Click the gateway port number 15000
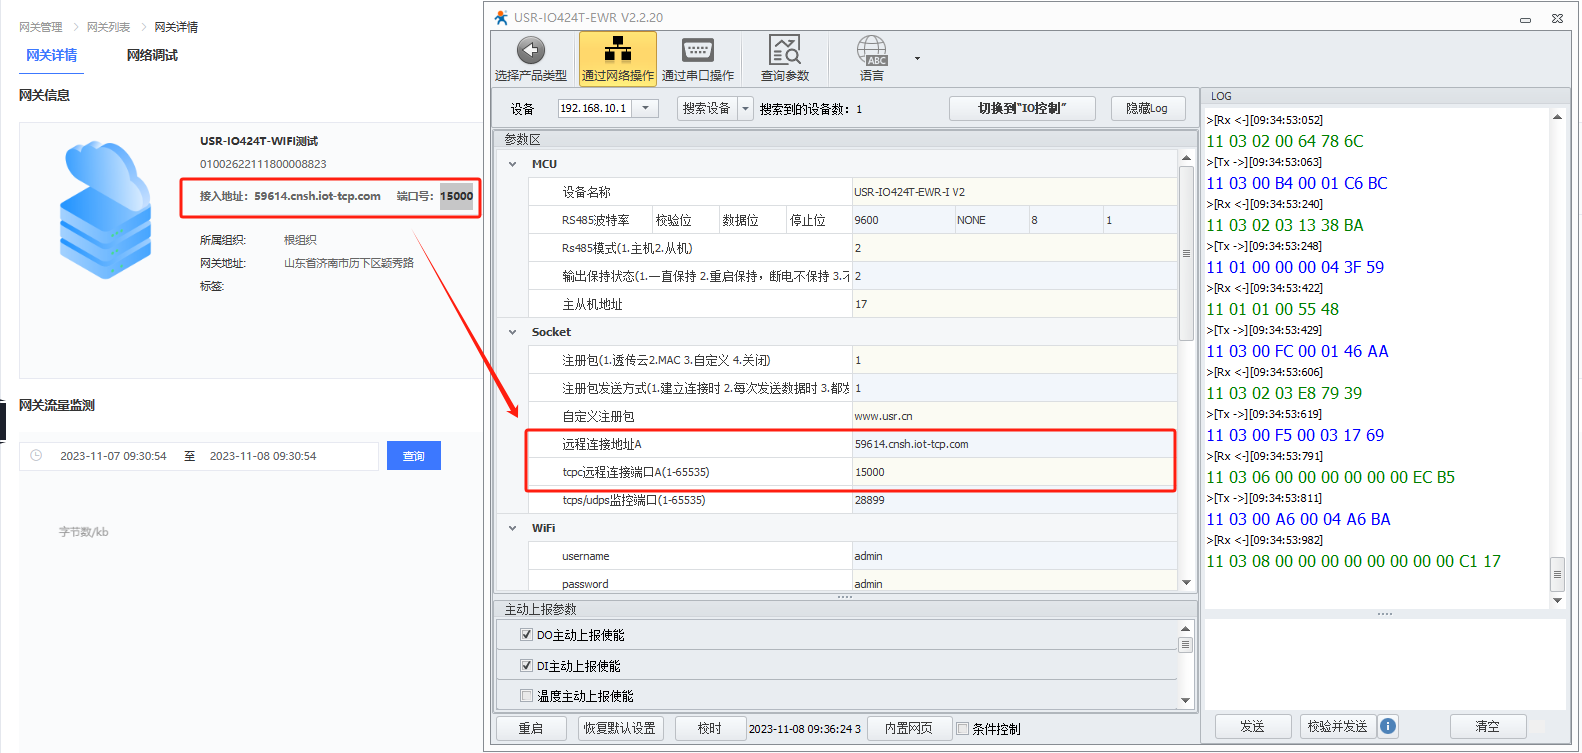1582x753 pixels. 457,196
